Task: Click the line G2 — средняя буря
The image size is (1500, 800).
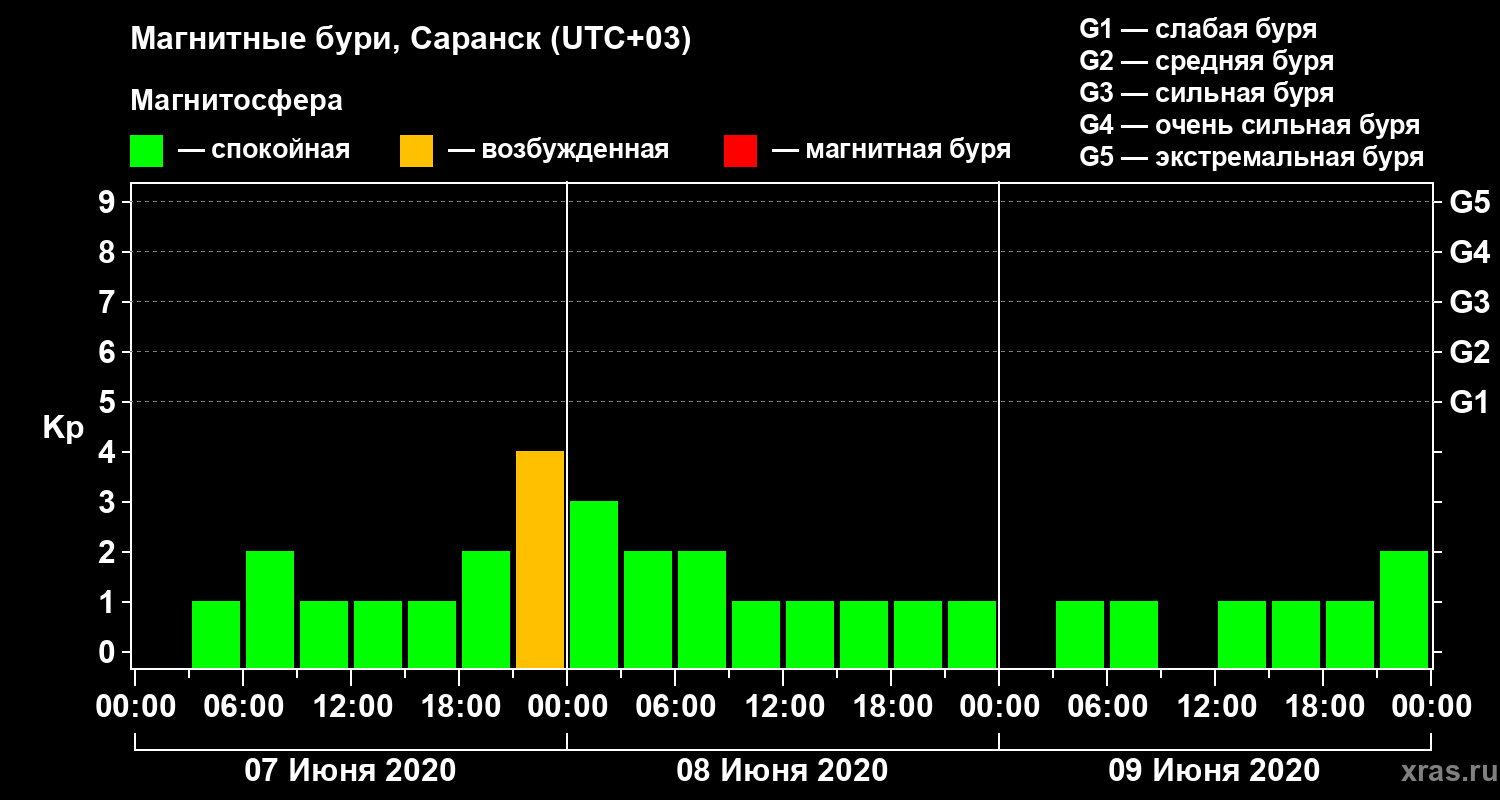Action: coord(1206,61)
